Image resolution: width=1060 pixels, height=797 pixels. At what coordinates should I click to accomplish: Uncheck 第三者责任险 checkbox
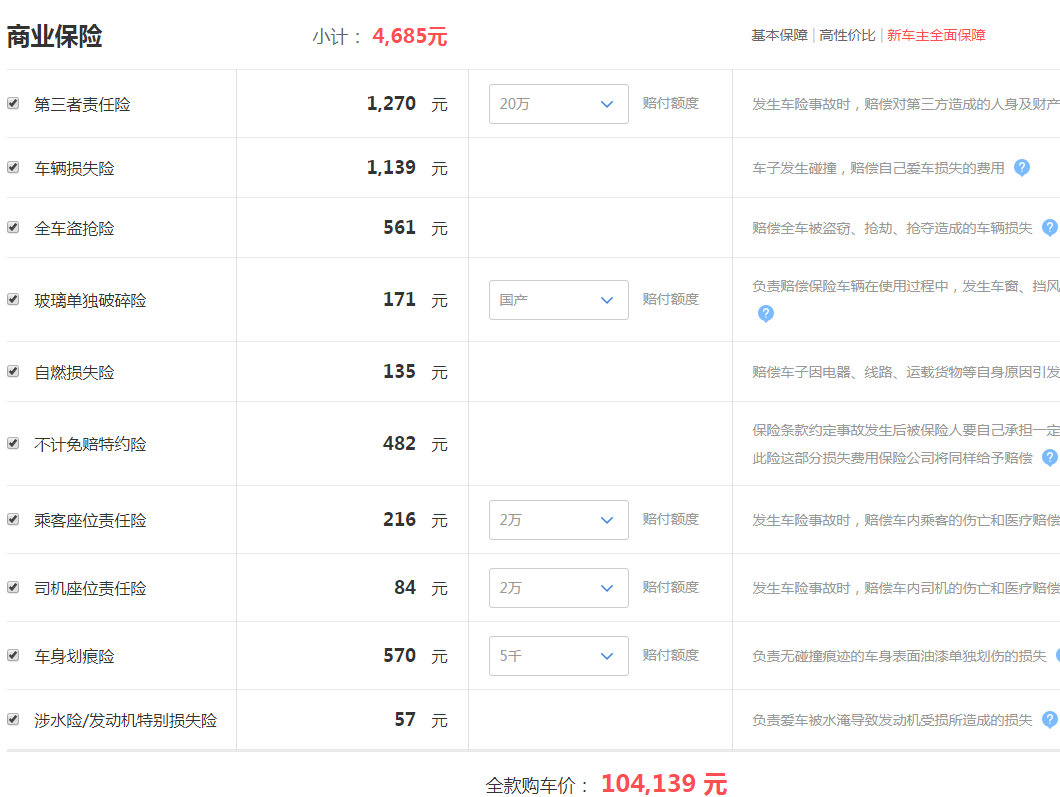13,103
